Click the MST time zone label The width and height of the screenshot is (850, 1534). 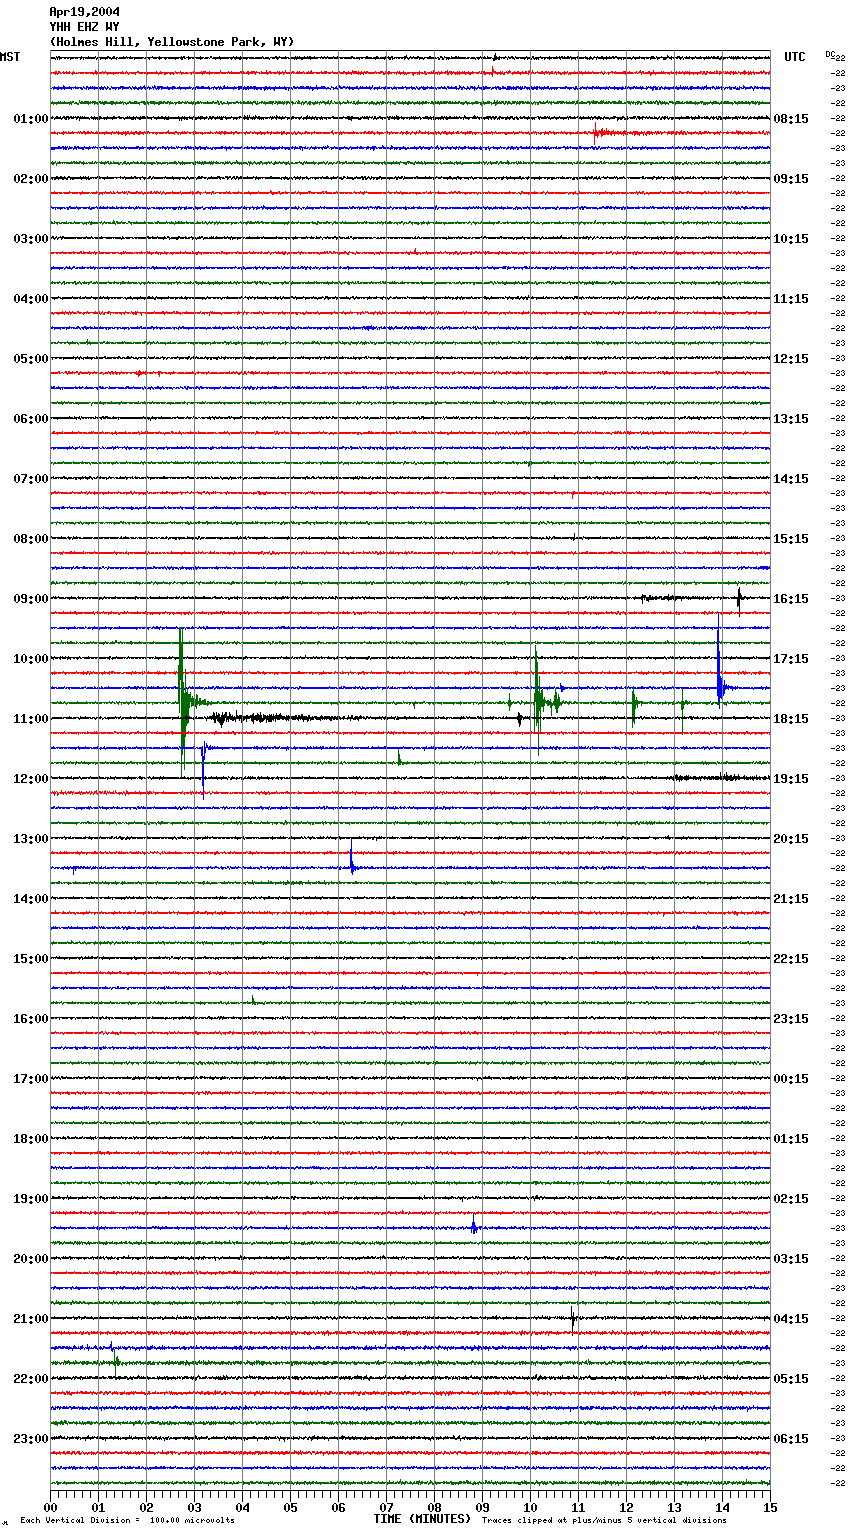tap(10, 57)
